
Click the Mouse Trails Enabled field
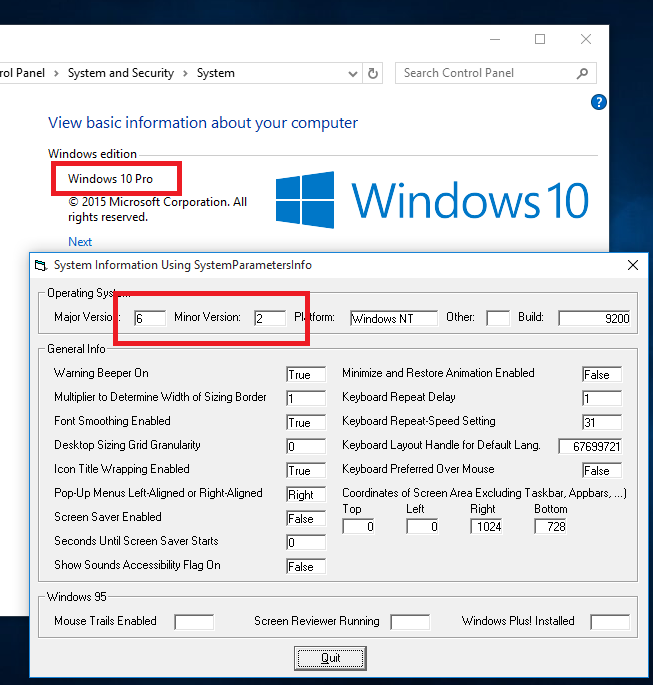[x=194, y=622]
